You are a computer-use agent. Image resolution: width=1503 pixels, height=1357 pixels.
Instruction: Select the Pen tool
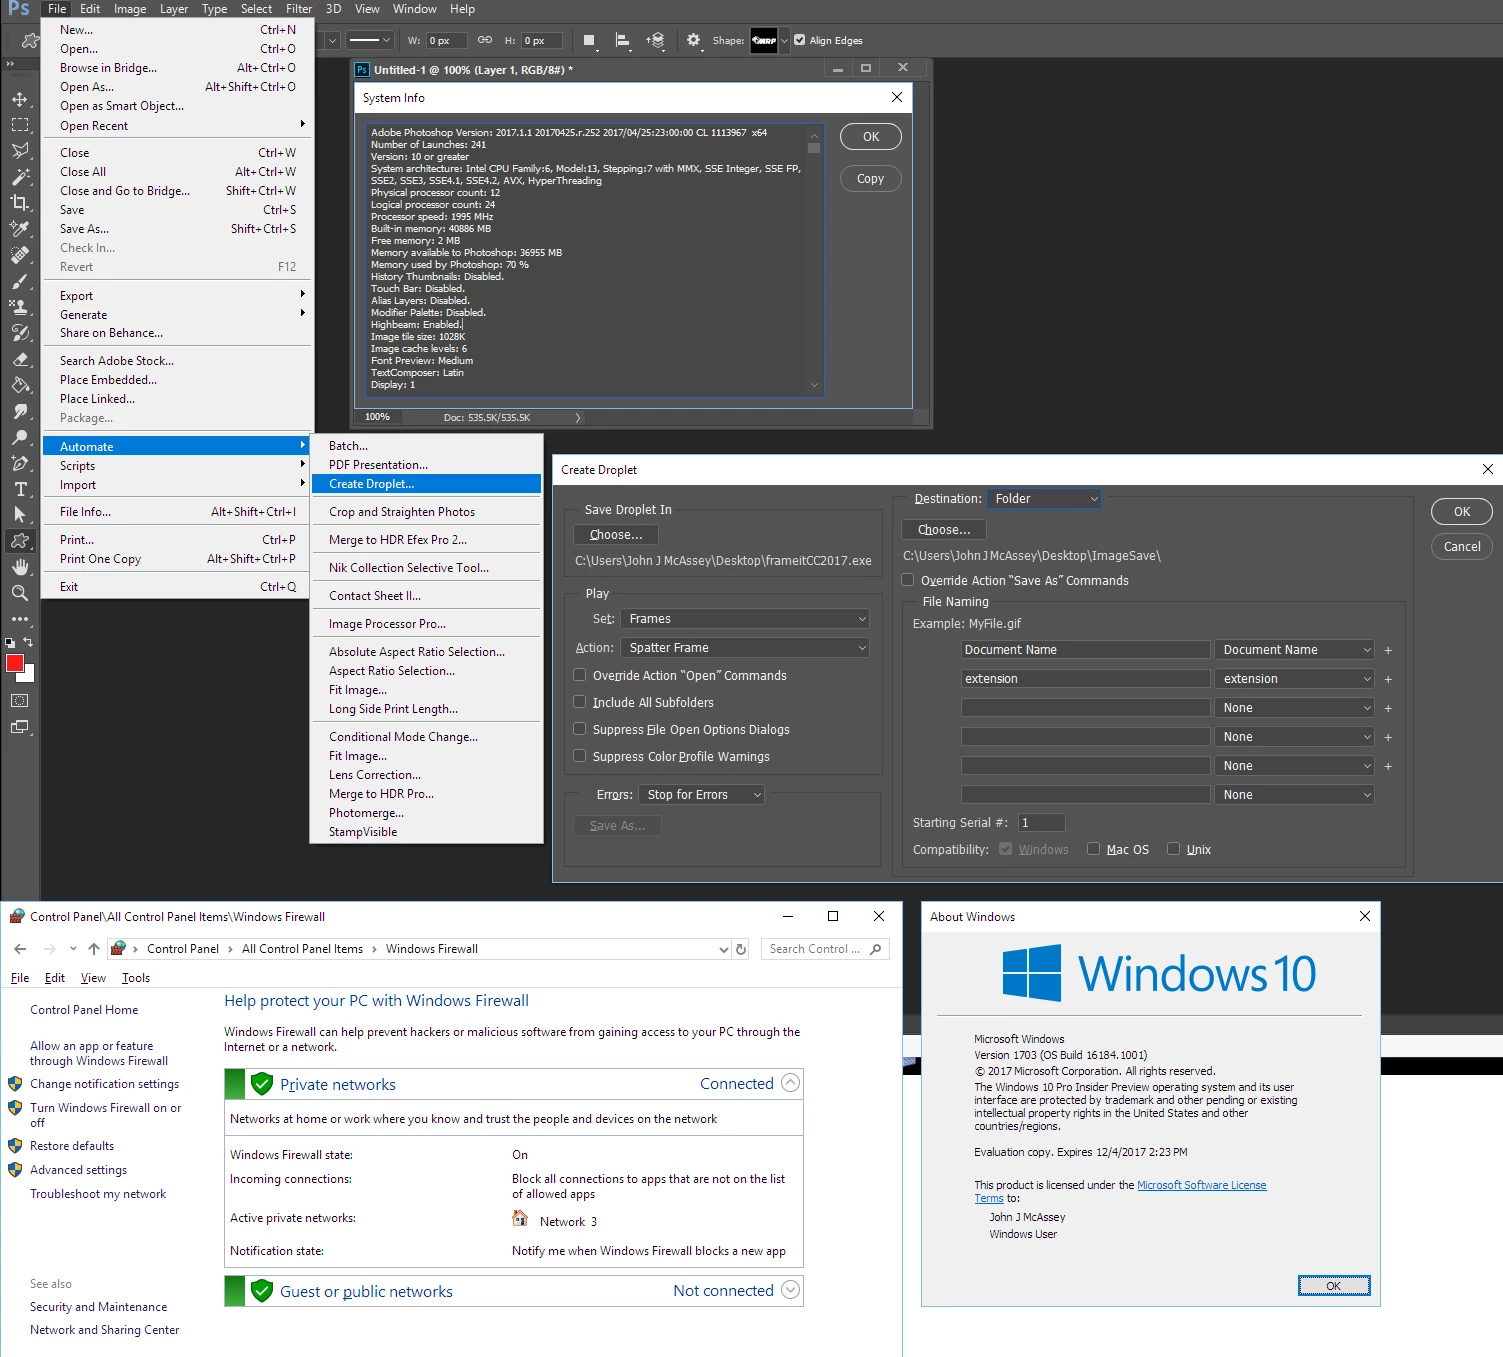pyautogui.click(x=19, y=463)
